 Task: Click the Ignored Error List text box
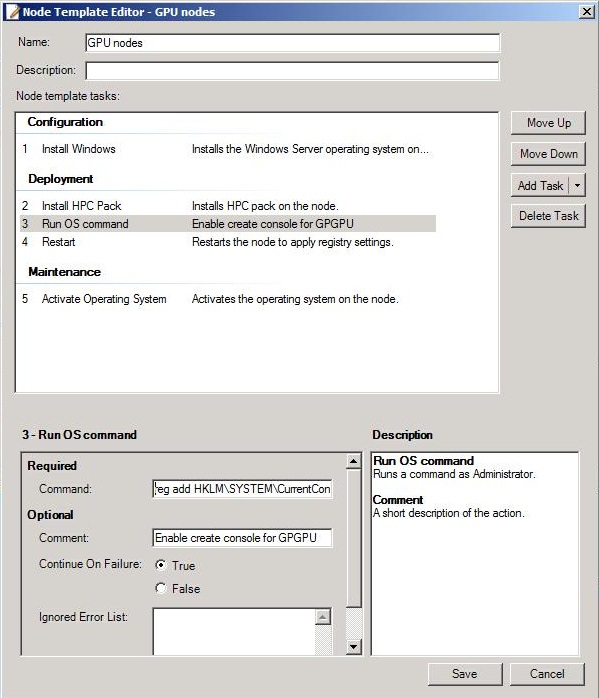coord(235,631)
